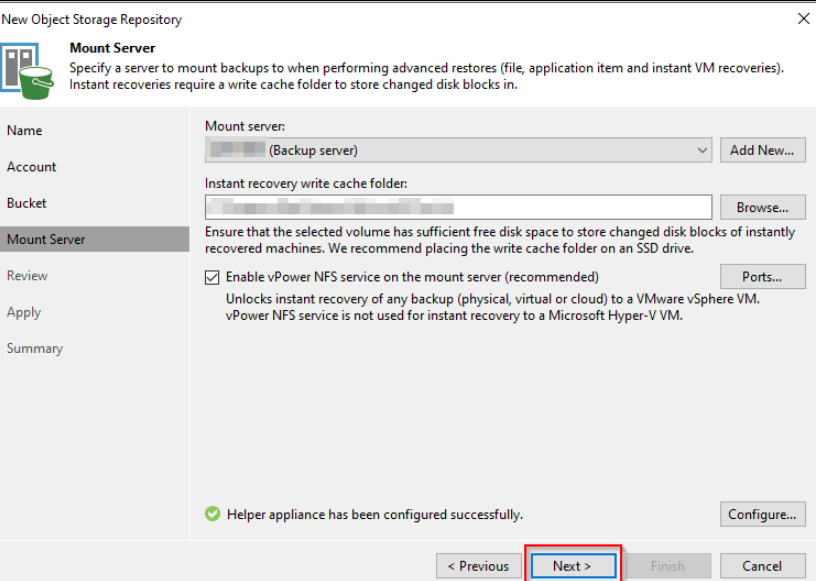Go to the Account wizard step

pos(32,167)
